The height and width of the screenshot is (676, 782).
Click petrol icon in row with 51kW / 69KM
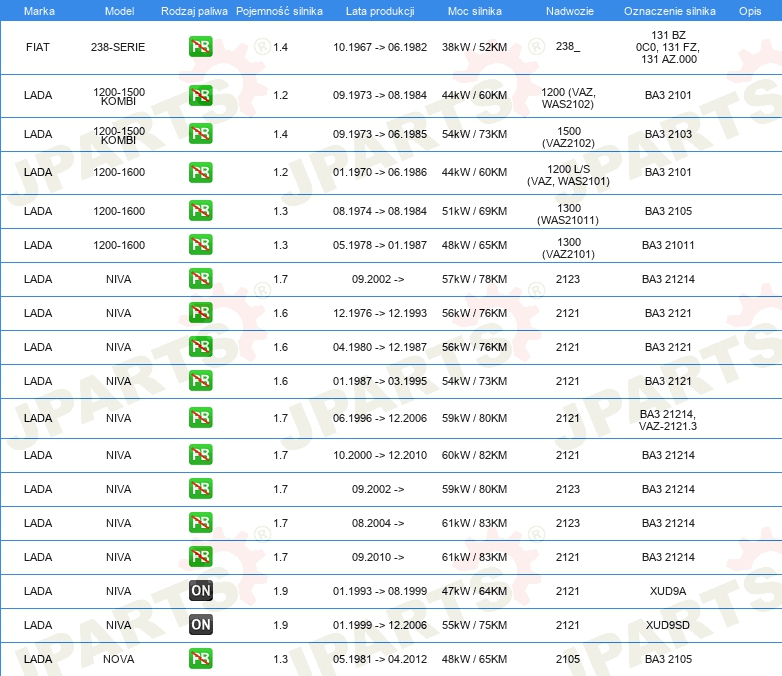coord(200,211)
